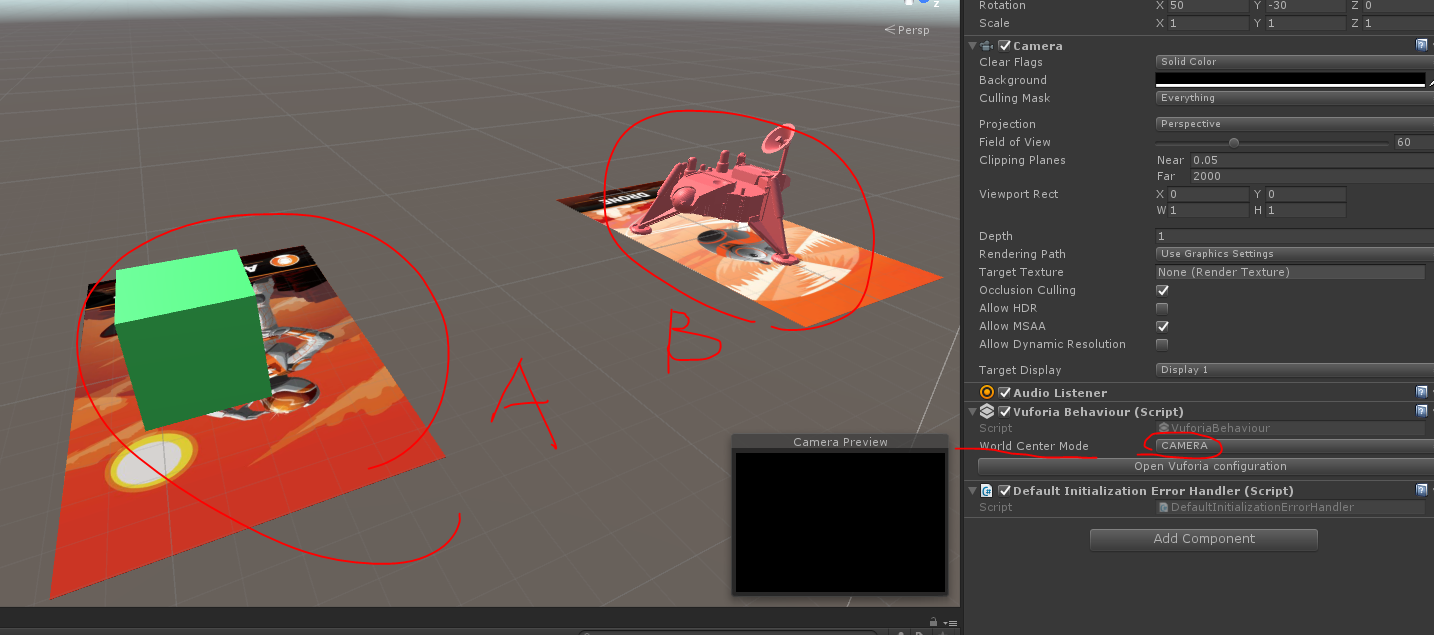Click the Scale Z field
This screenshot has height=635, width=1434.
click(x=1398, y=23)
